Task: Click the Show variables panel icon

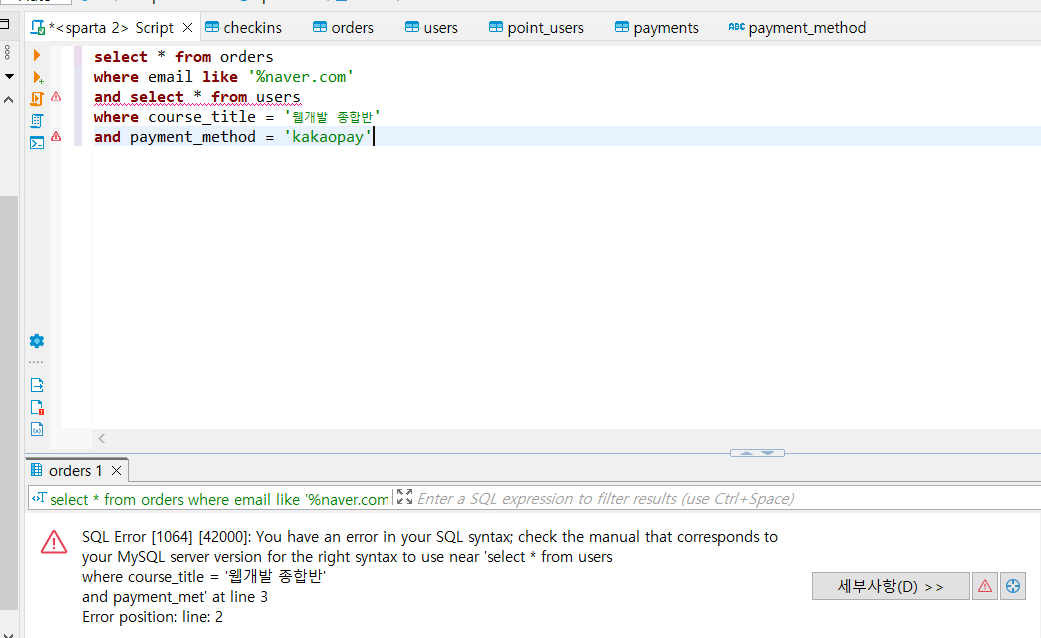Action: pos(37,430)
